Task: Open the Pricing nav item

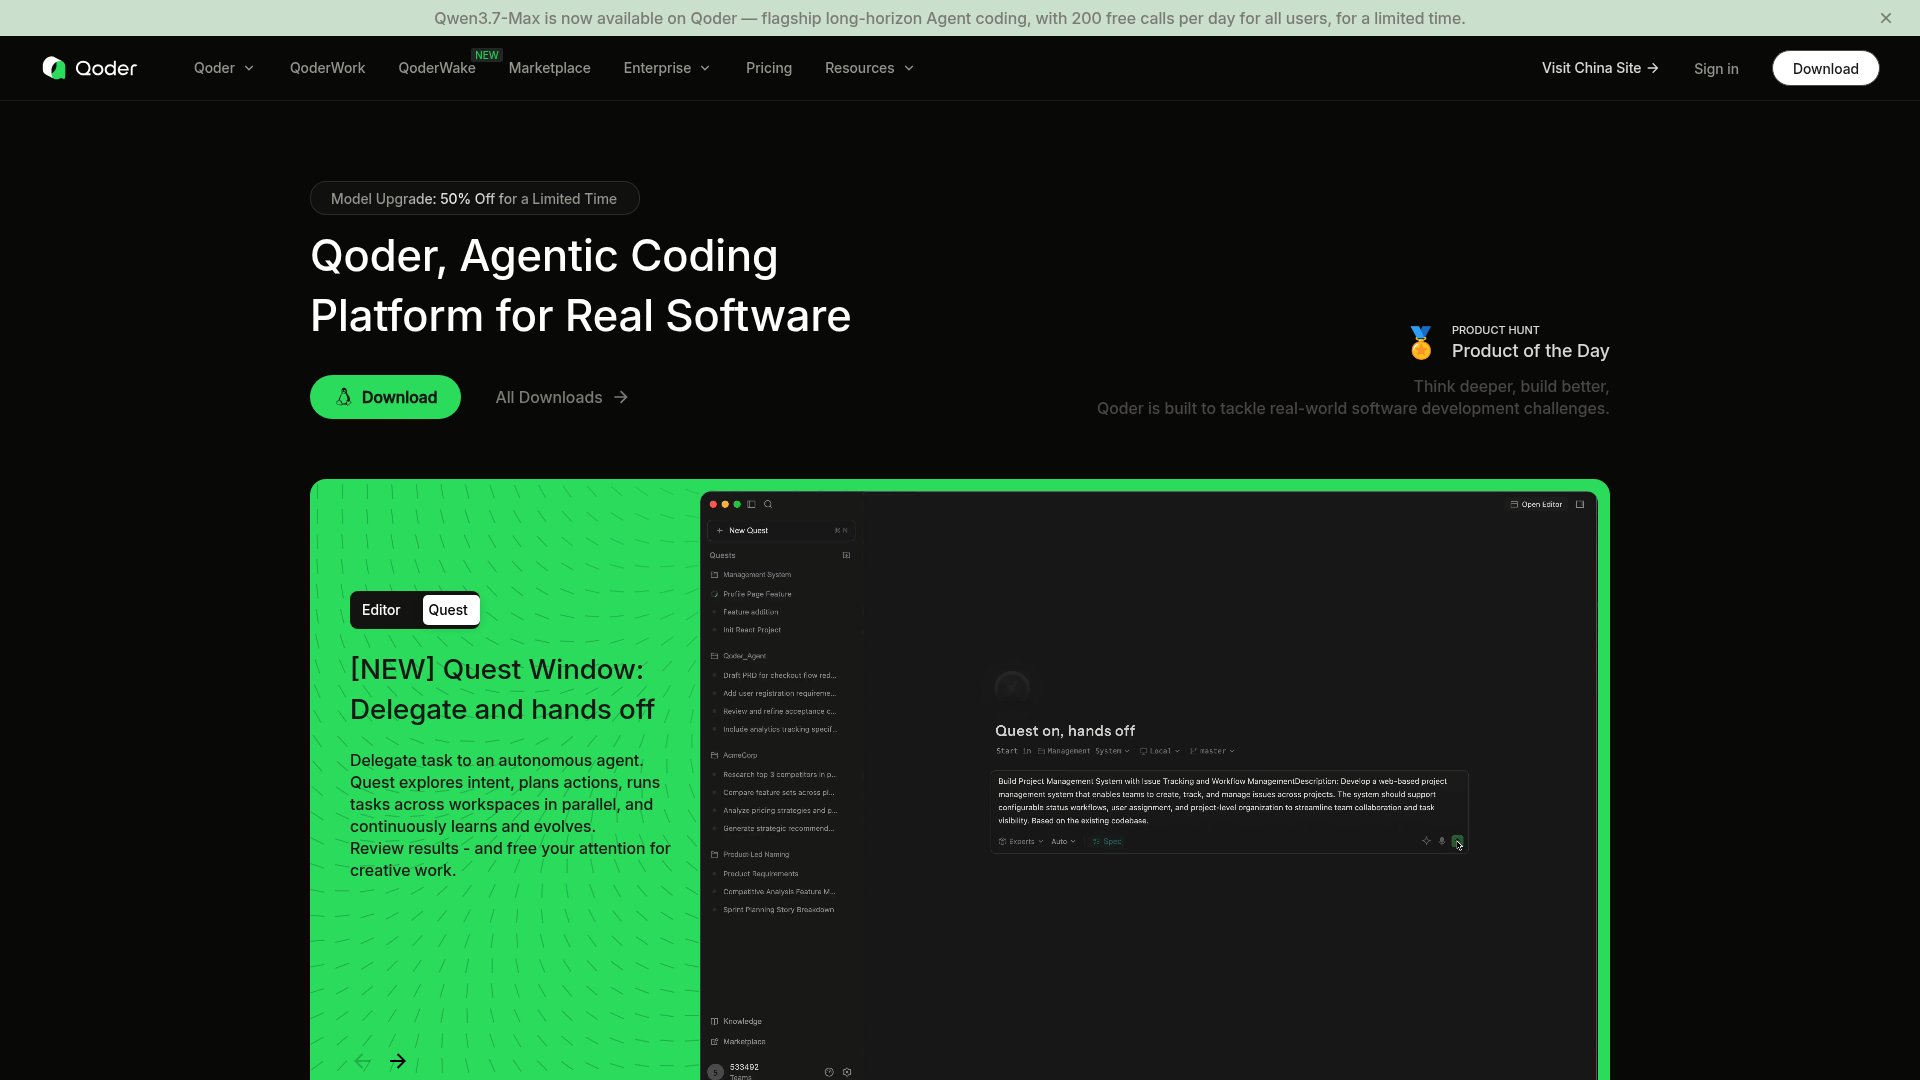Action: point(769,68)
